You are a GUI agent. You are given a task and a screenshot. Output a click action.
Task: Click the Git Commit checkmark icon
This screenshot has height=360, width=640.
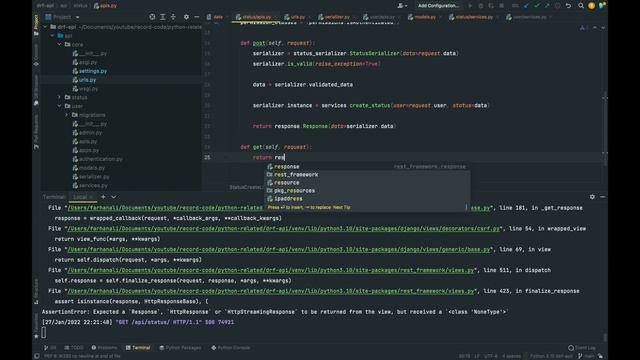click(x=537, y=6)
